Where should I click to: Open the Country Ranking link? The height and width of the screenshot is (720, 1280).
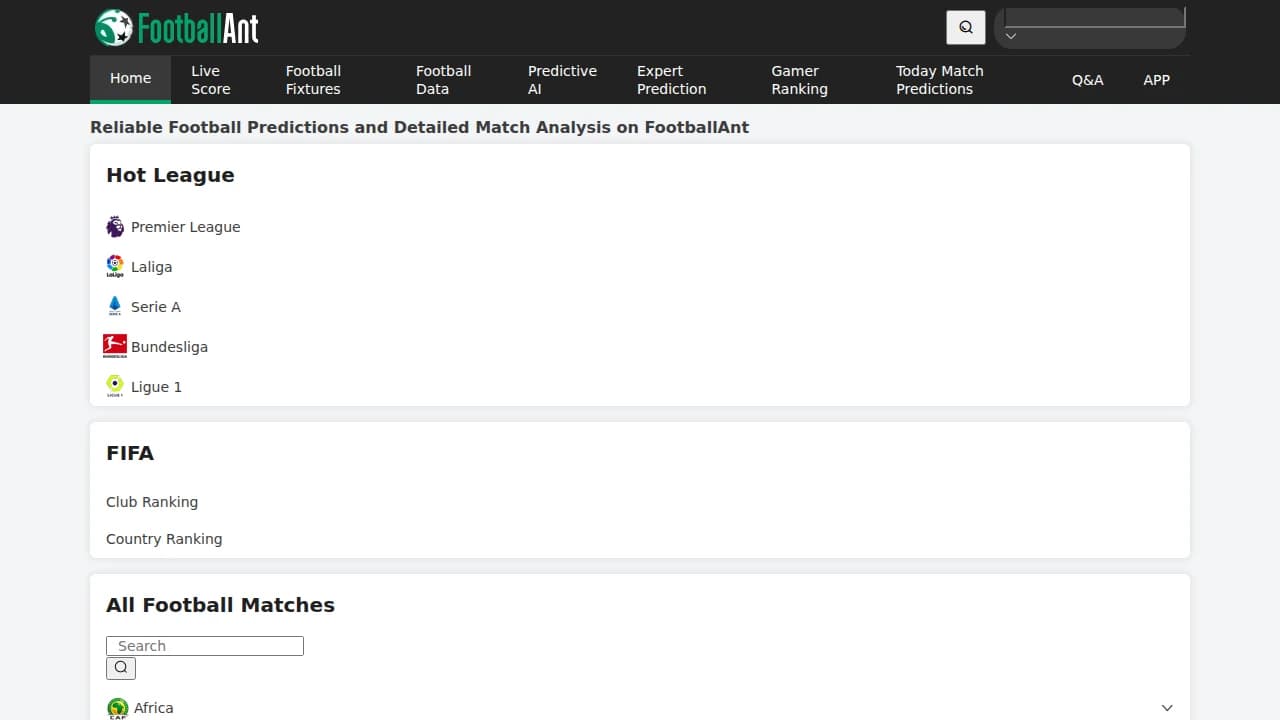coord(164,539)
